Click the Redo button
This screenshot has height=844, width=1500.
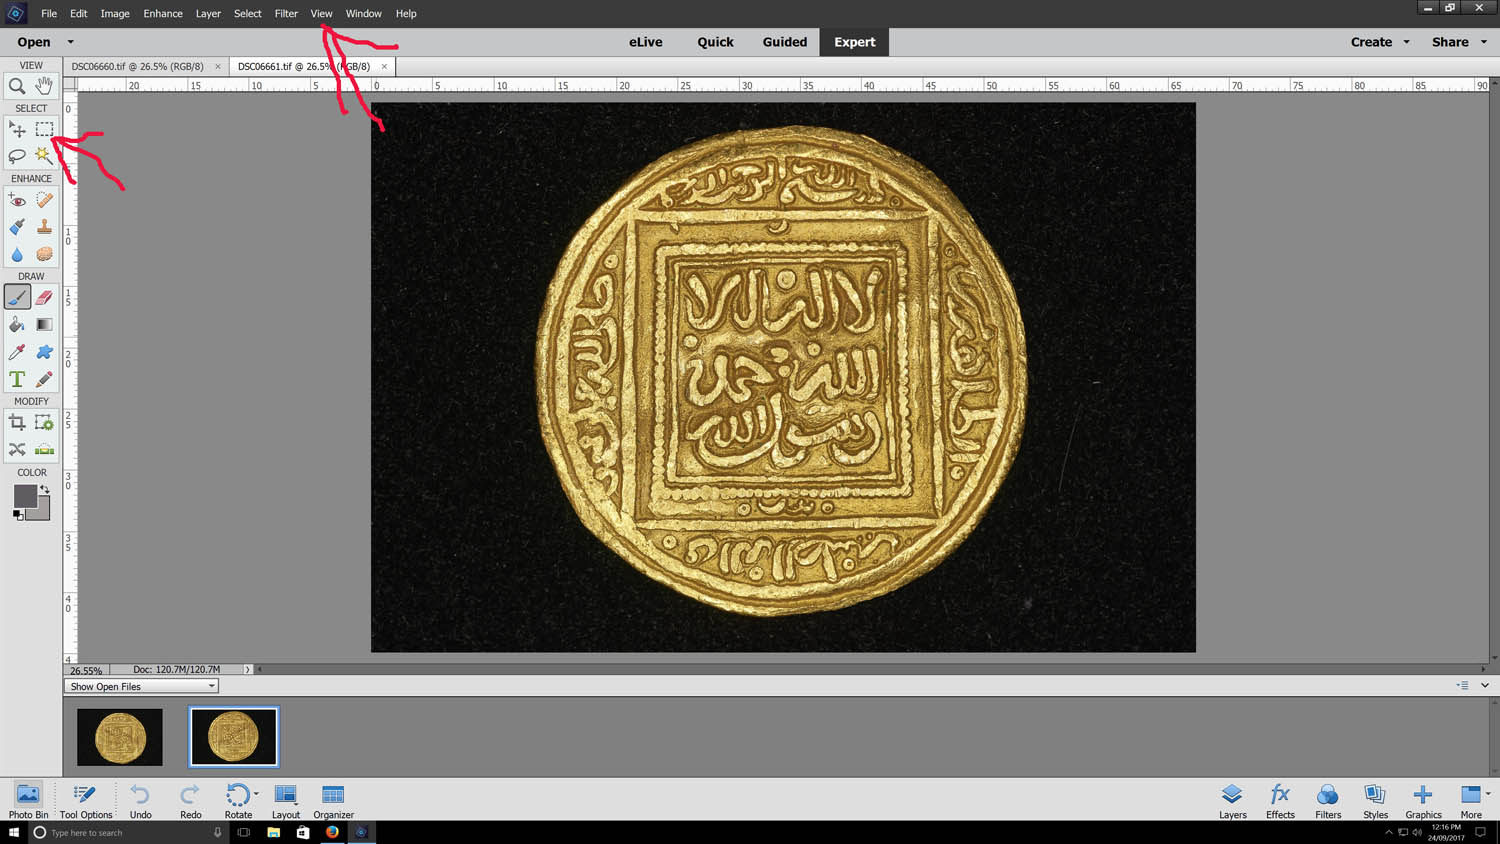point(190,801)
